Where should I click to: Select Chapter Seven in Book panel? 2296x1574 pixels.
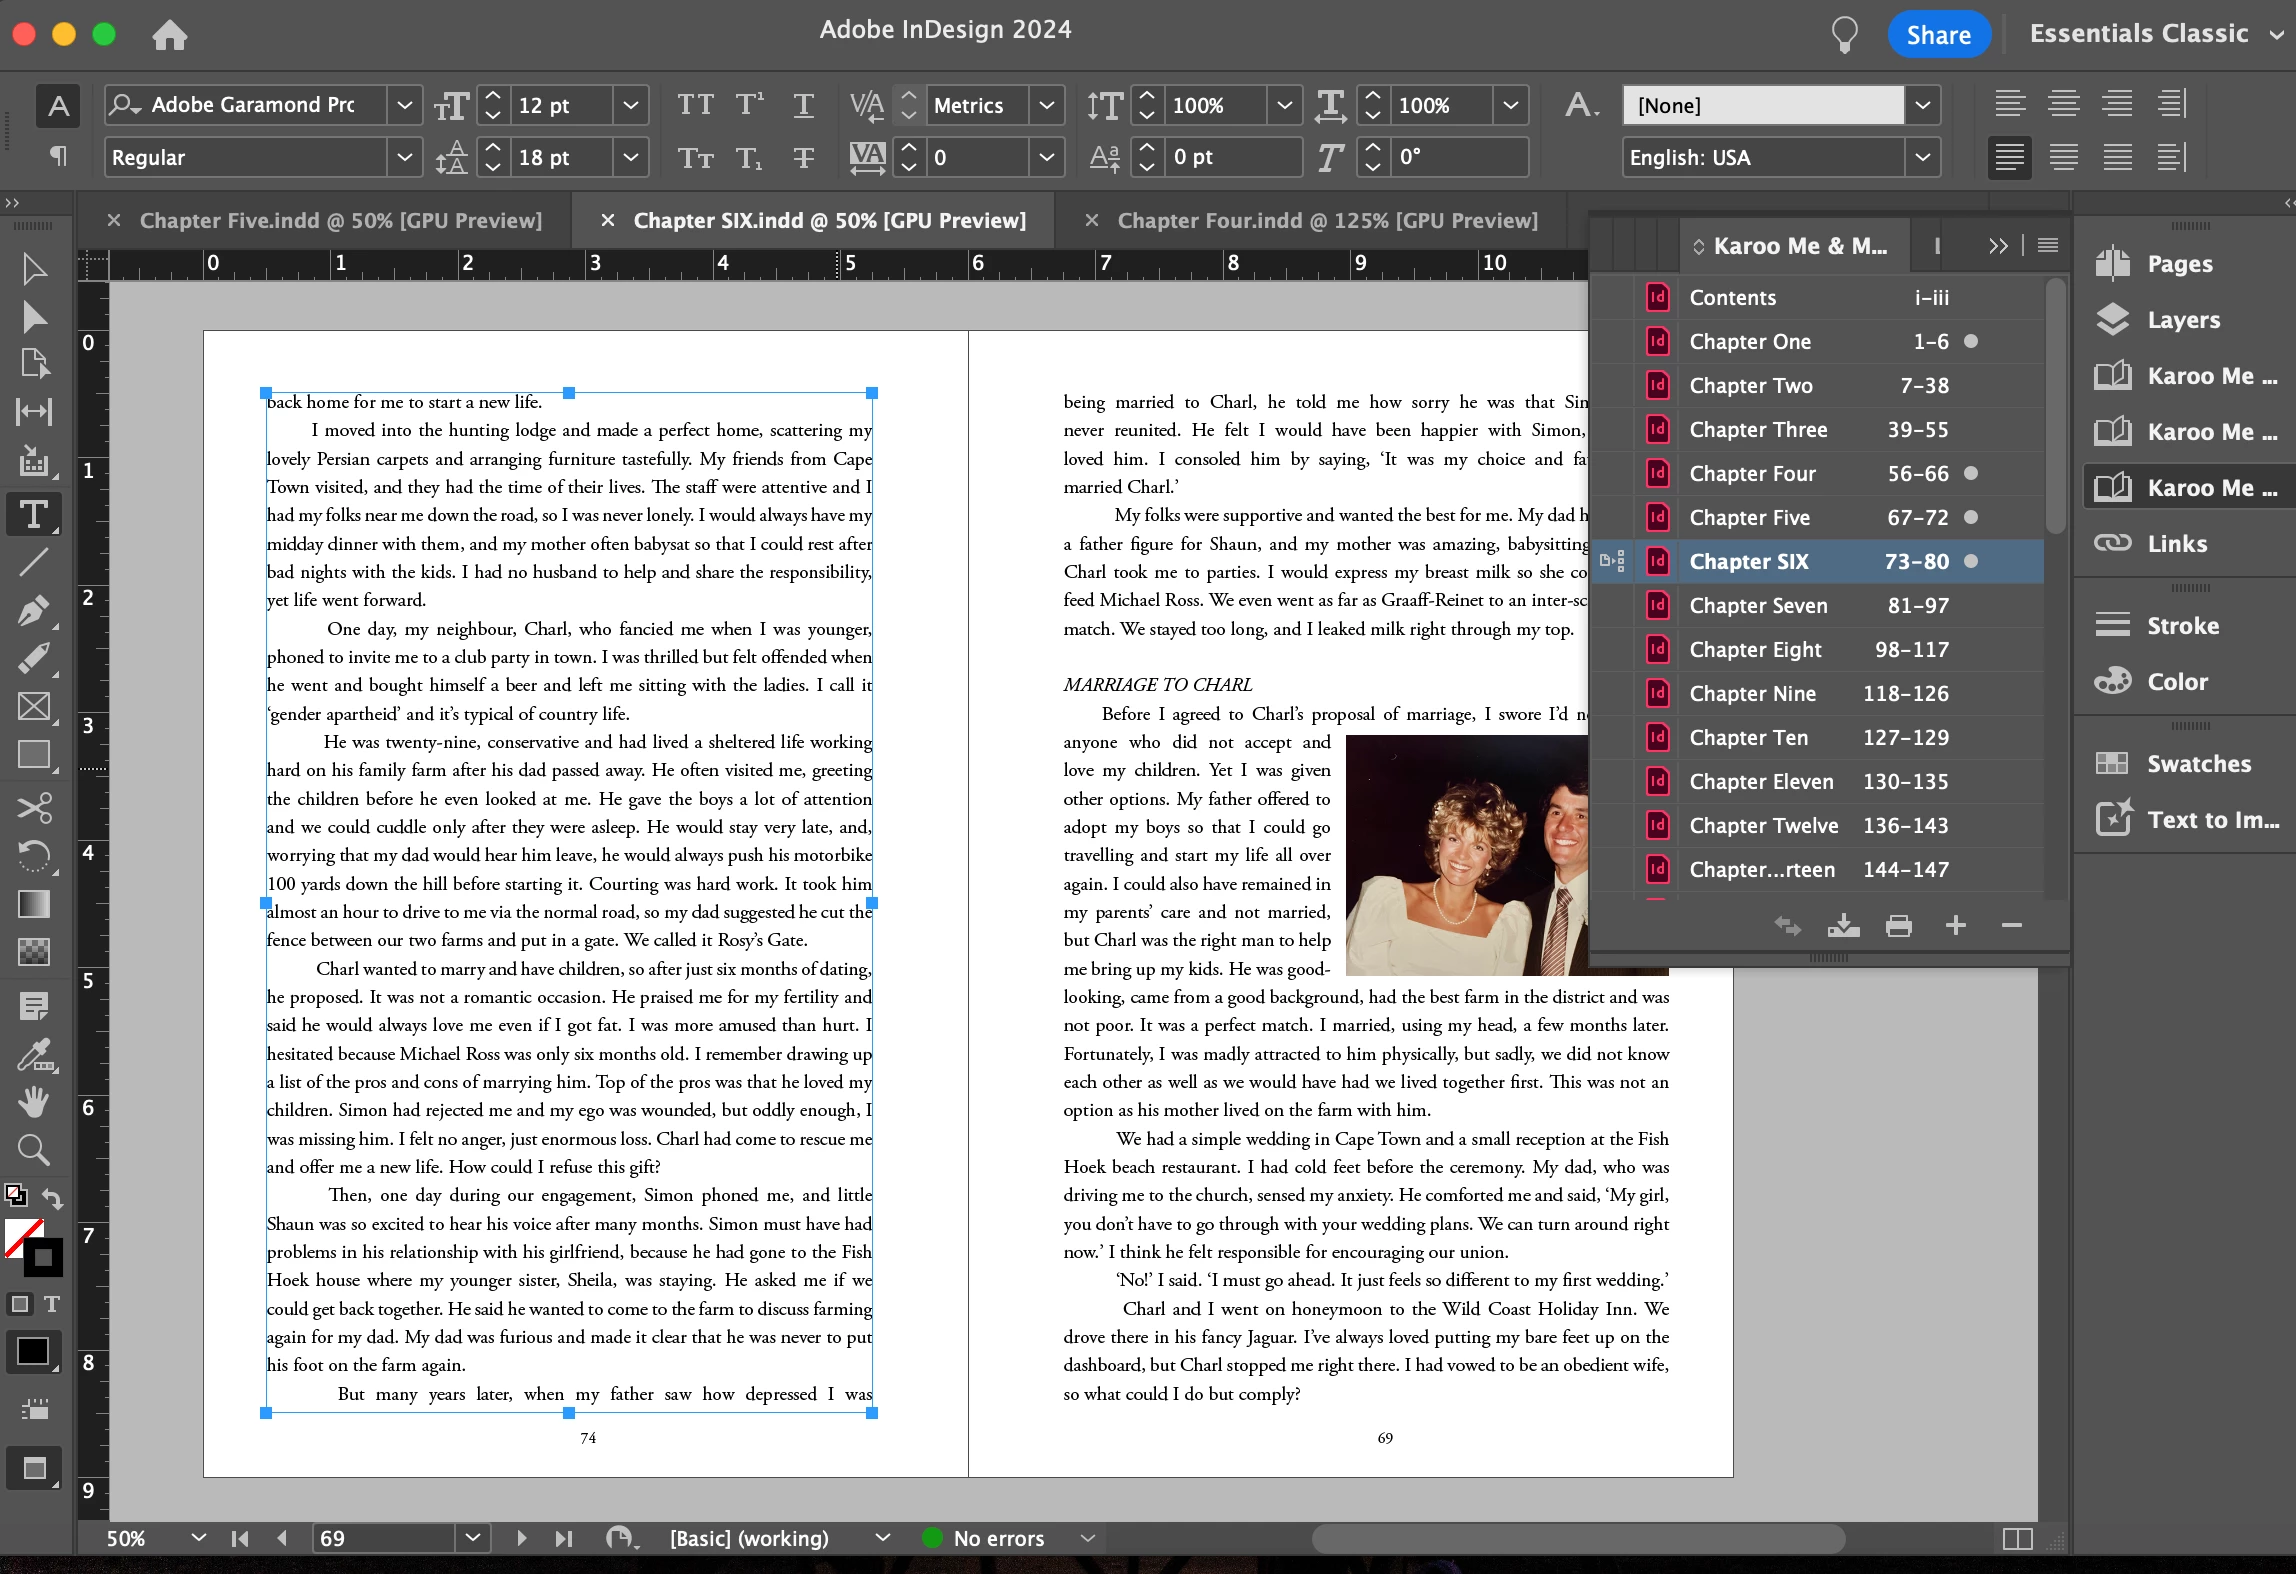coord(1758,606)
